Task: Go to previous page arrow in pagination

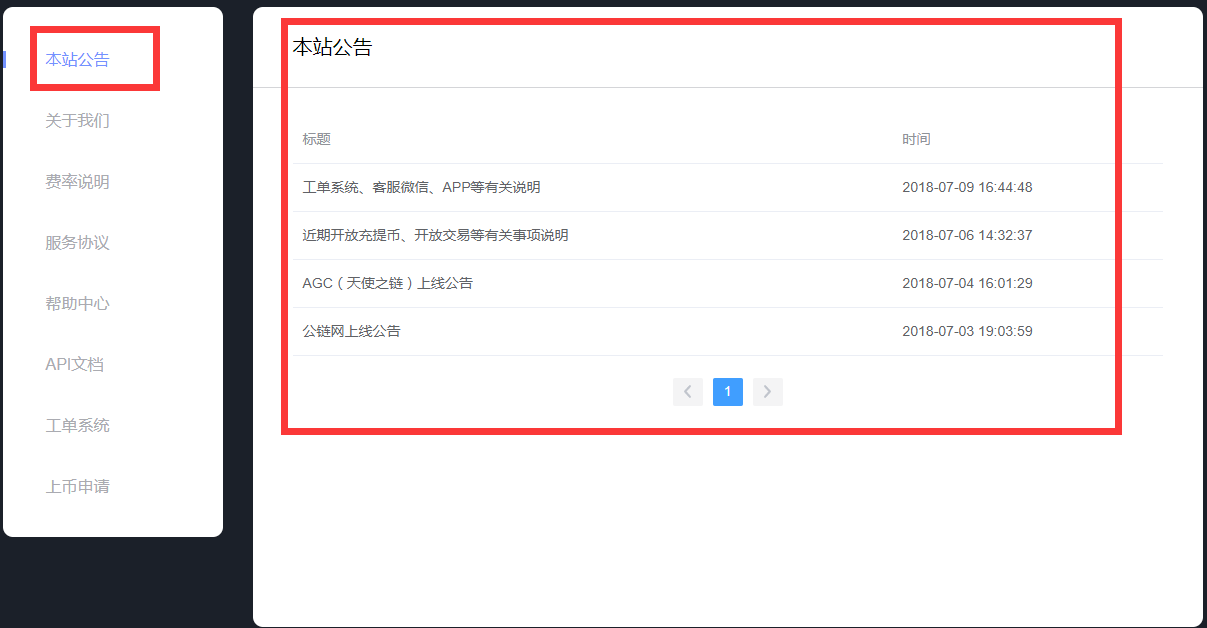Action: point(687,392)
